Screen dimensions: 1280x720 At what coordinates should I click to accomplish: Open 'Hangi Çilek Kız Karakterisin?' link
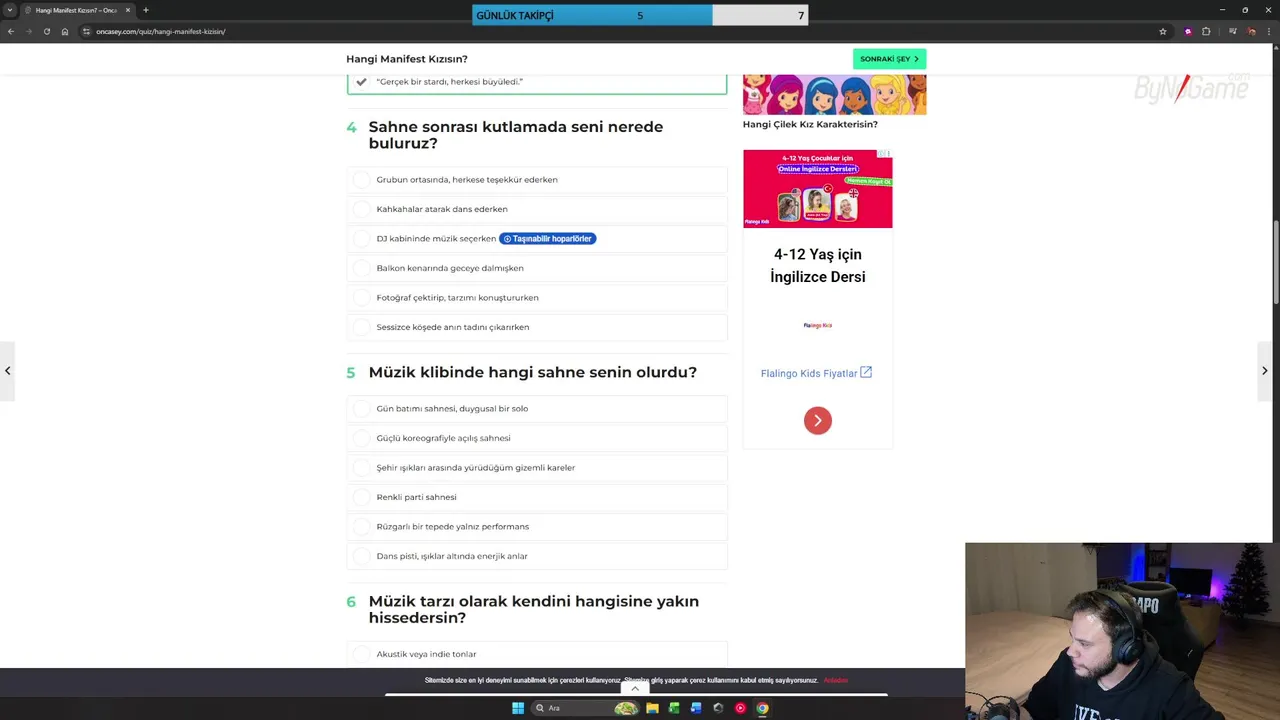click(x=810, y=125)
